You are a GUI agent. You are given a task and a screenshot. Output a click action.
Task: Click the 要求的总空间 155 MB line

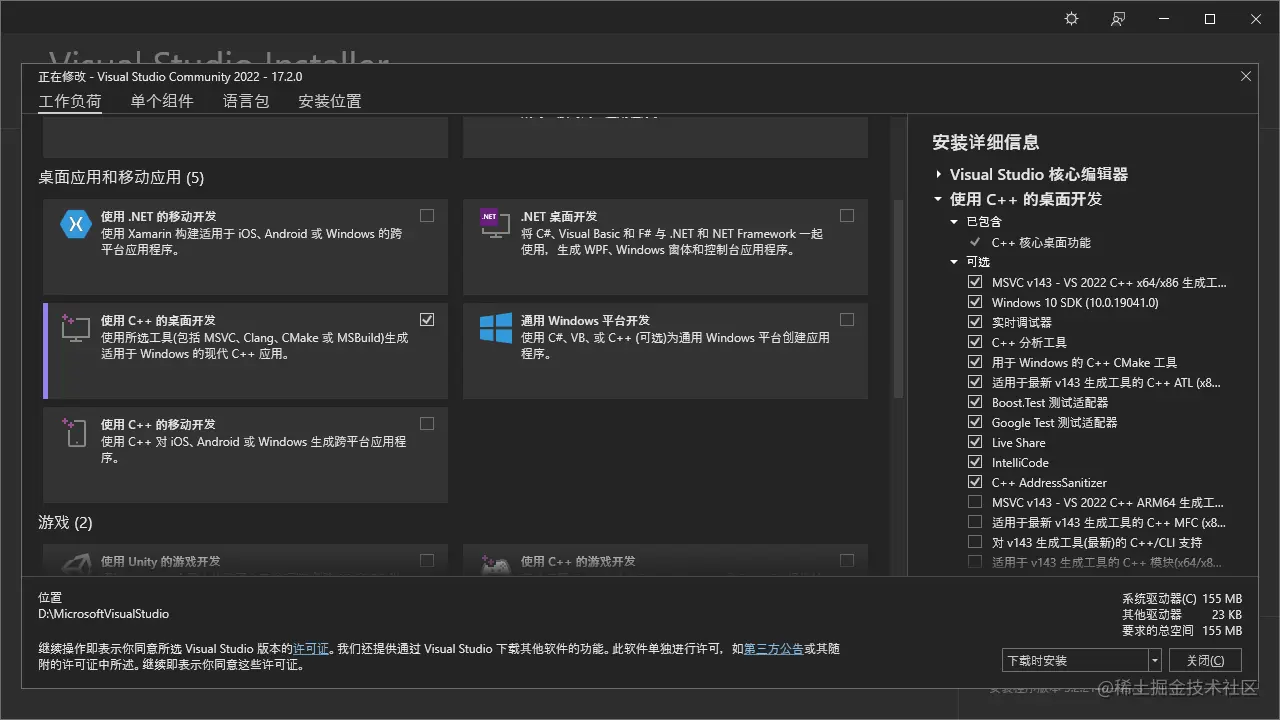(x=1182, y=631)
